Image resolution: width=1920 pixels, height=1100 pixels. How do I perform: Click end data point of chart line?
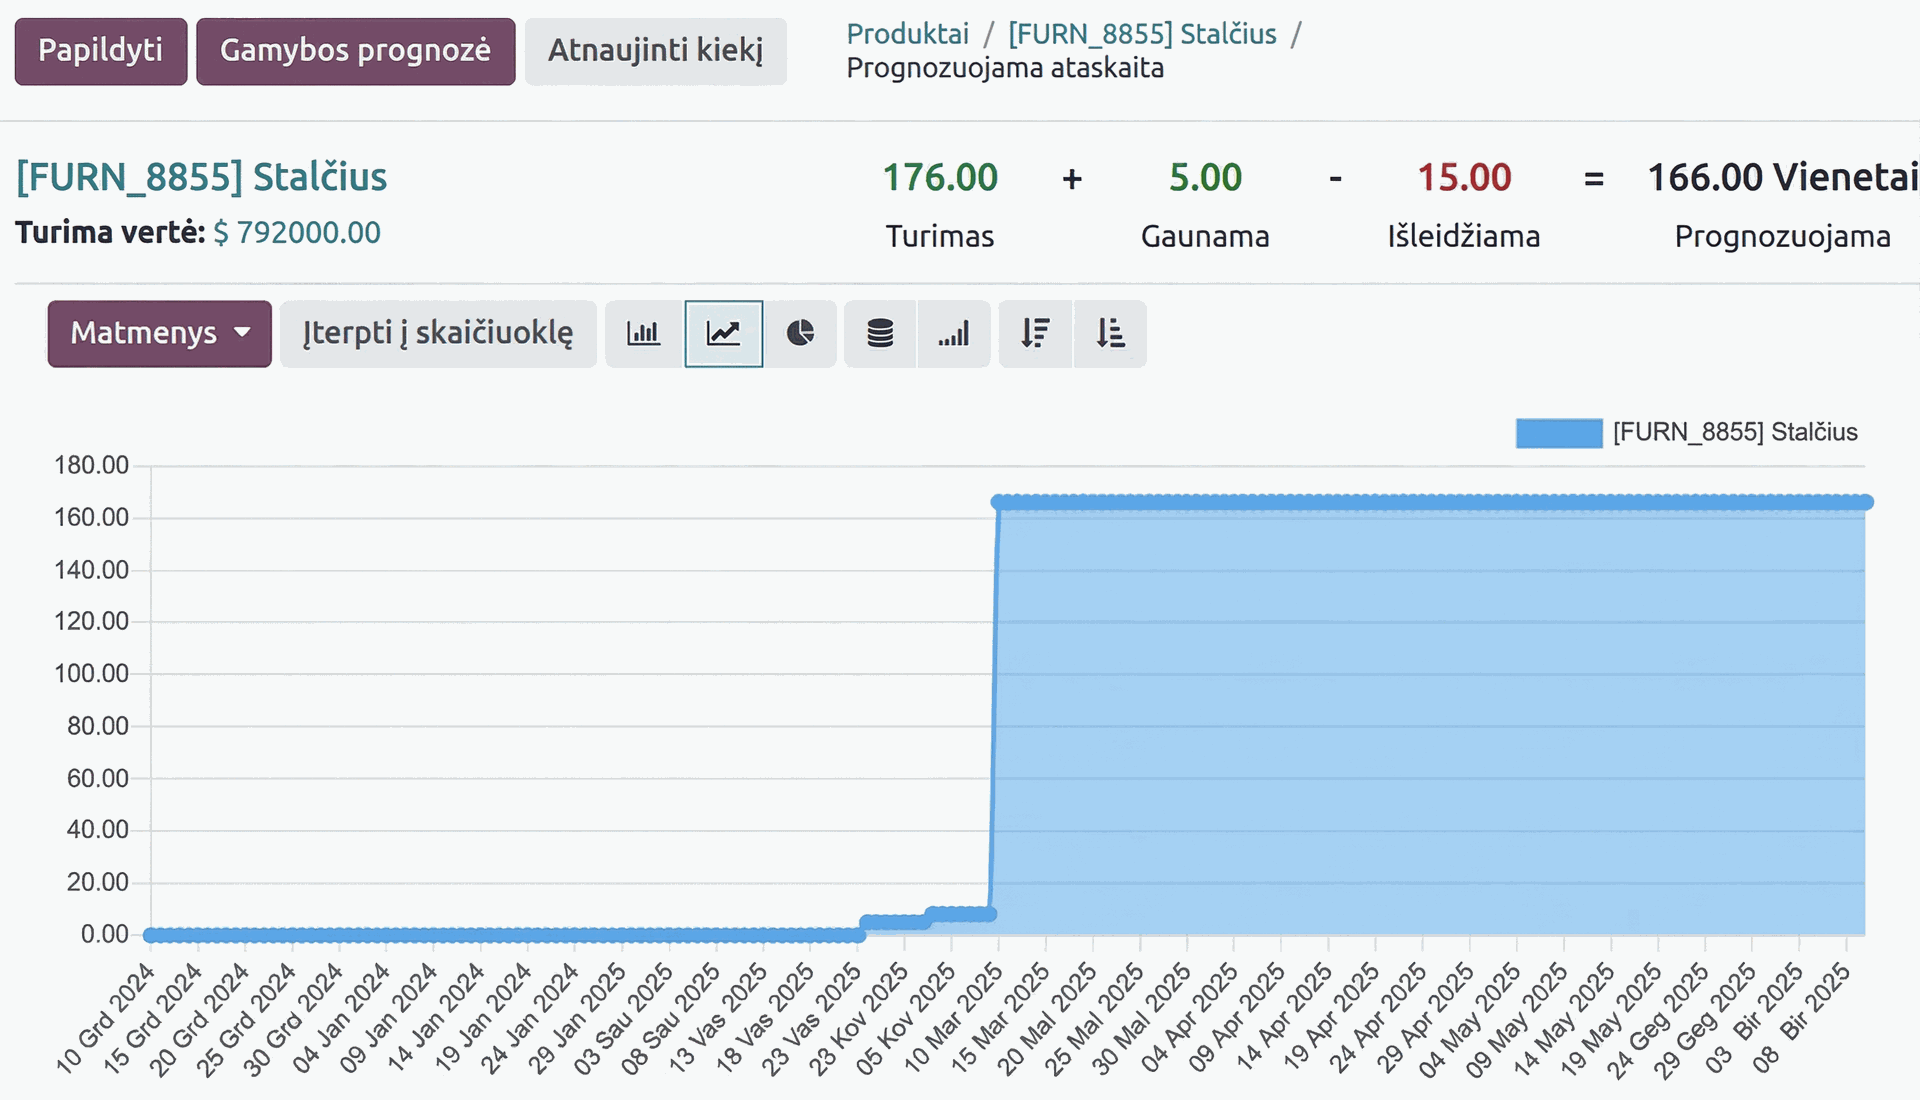tap(1866, 502)
